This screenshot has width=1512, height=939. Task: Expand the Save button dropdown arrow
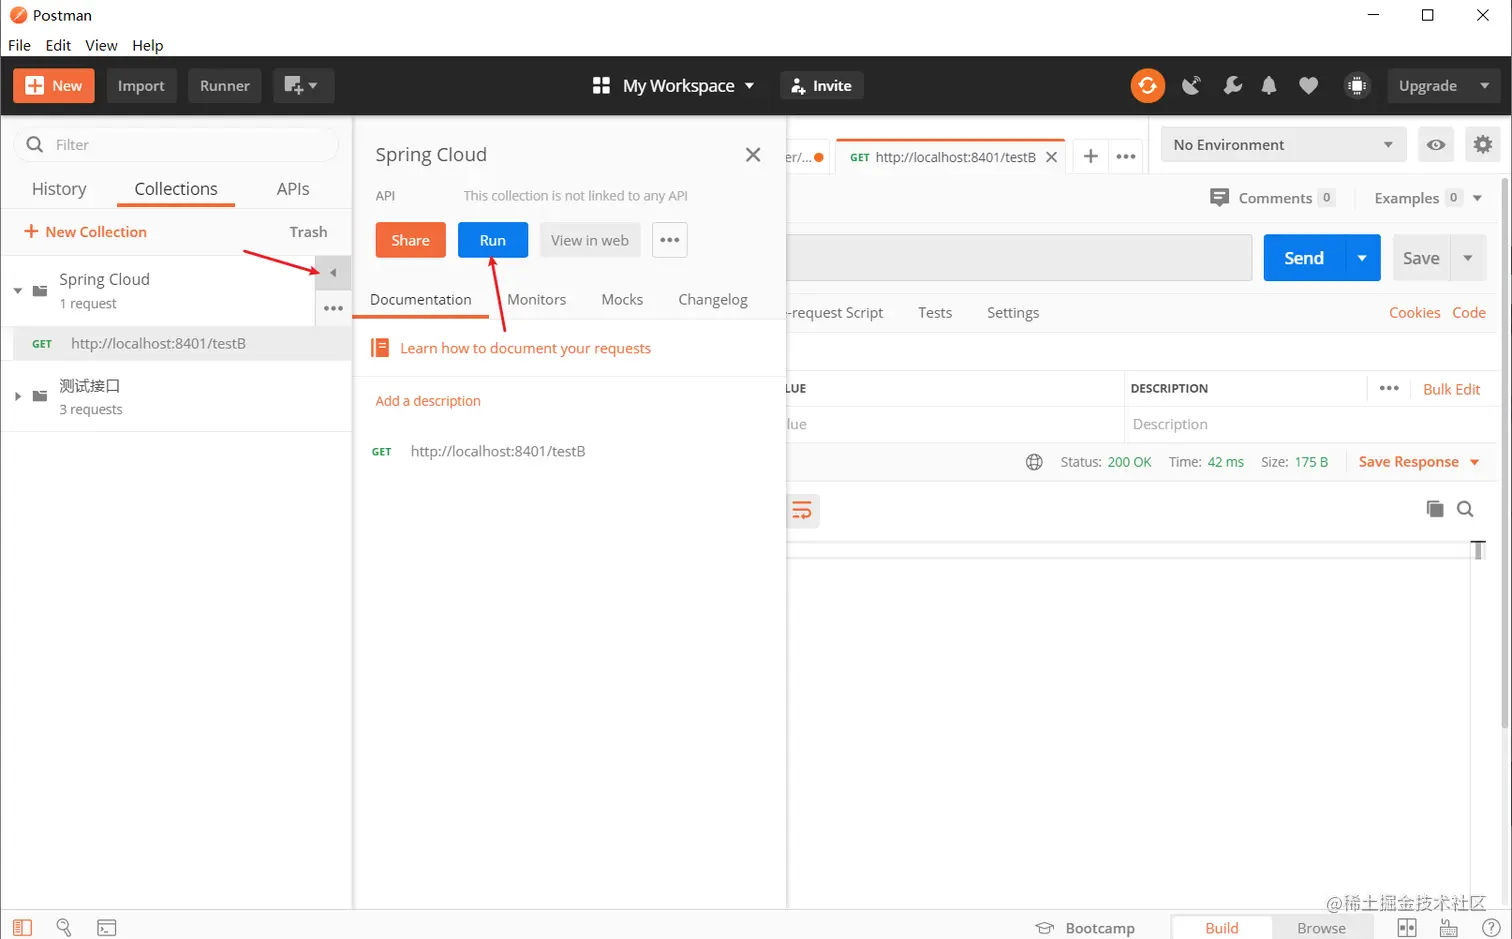(x=1468, y=258)
